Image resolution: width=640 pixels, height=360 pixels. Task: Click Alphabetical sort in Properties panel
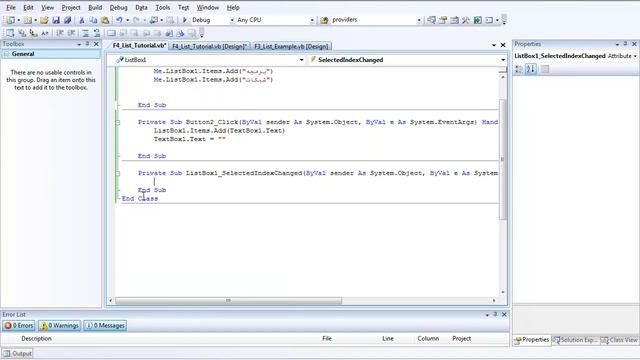(x=530, y=69)
